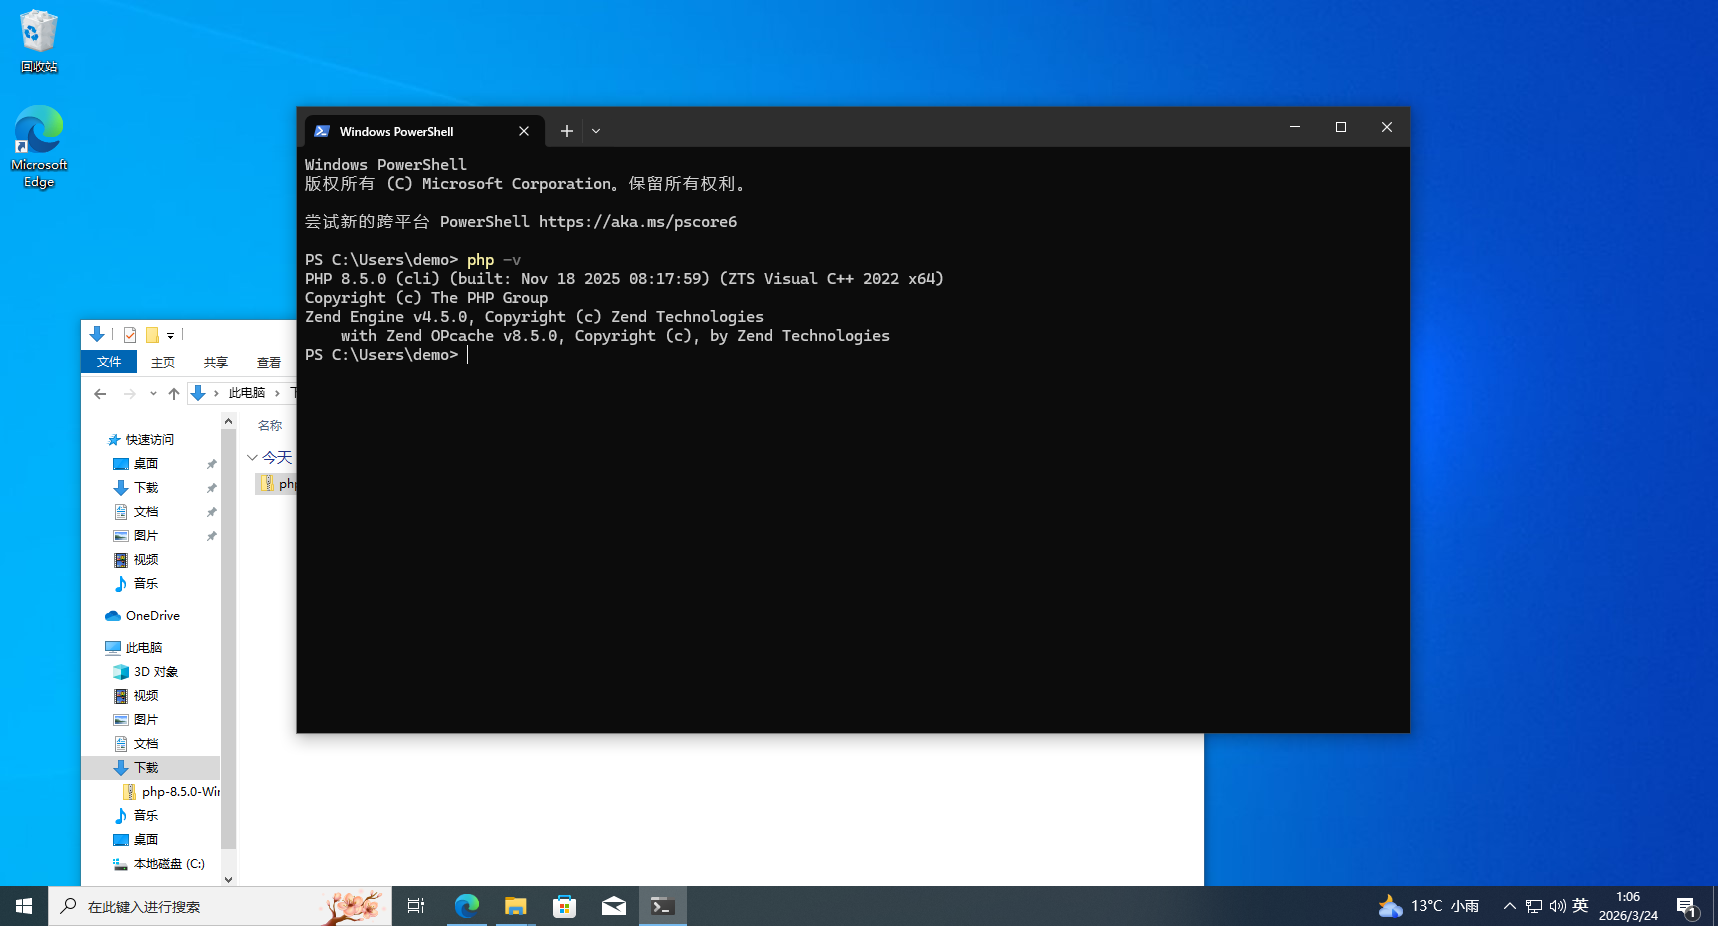Switch to the 共享 ribbon tab

tap(216, 362)
